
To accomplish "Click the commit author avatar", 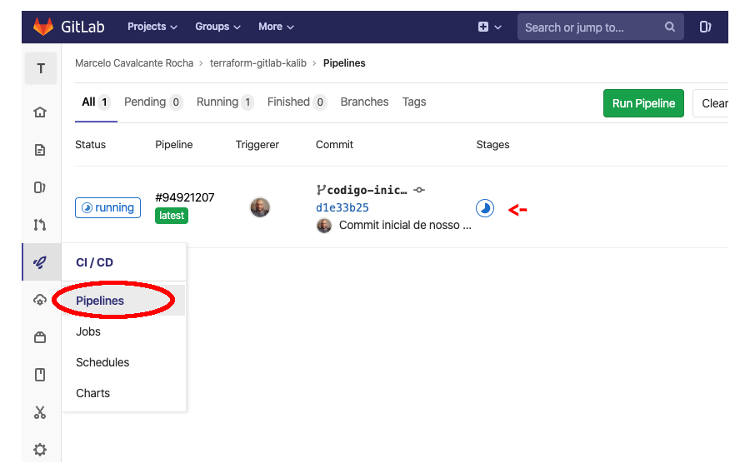I will pyautogui.click(x=324, y=225).
